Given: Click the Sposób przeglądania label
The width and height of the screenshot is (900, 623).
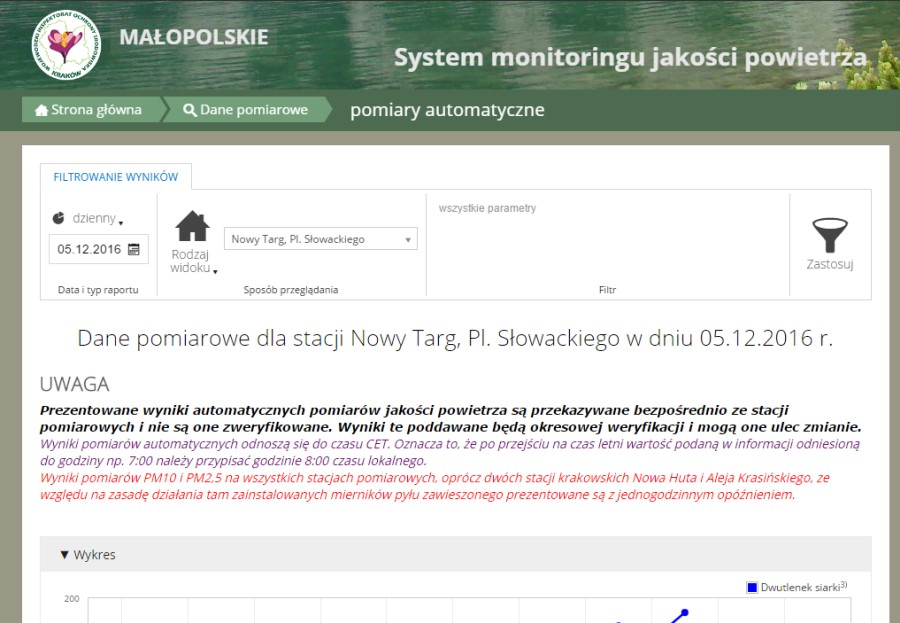Looking at the screenshot, I should pyautogui.click(x=290, y=290).
